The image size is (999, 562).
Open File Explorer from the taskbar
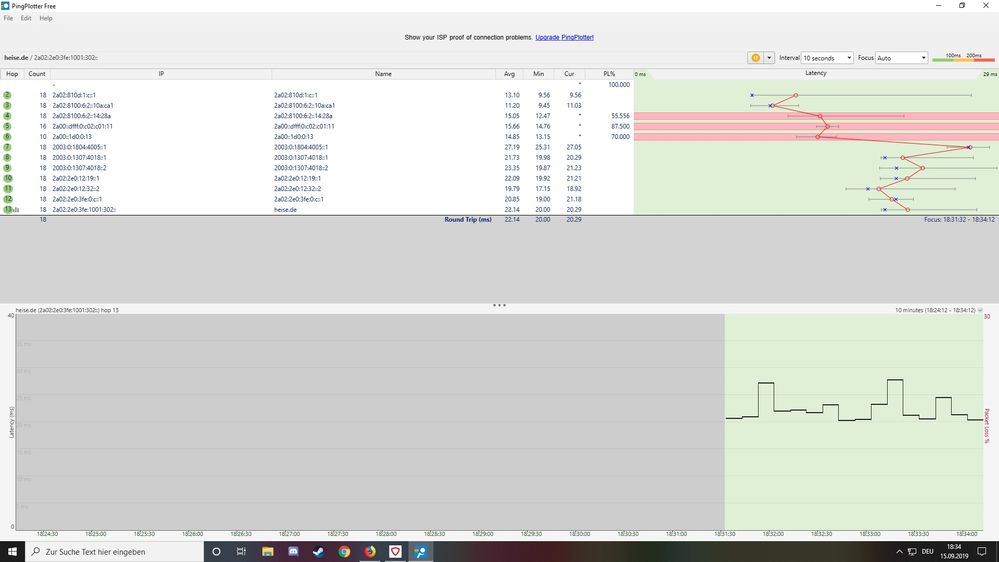click(x=268, y=552)
